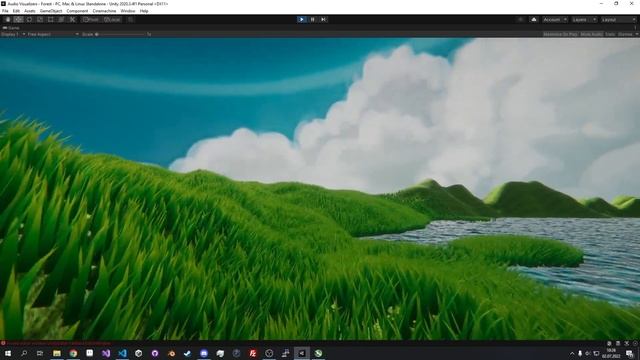Open the Window menu
This screenshot has width=640, height=360.
128,11
